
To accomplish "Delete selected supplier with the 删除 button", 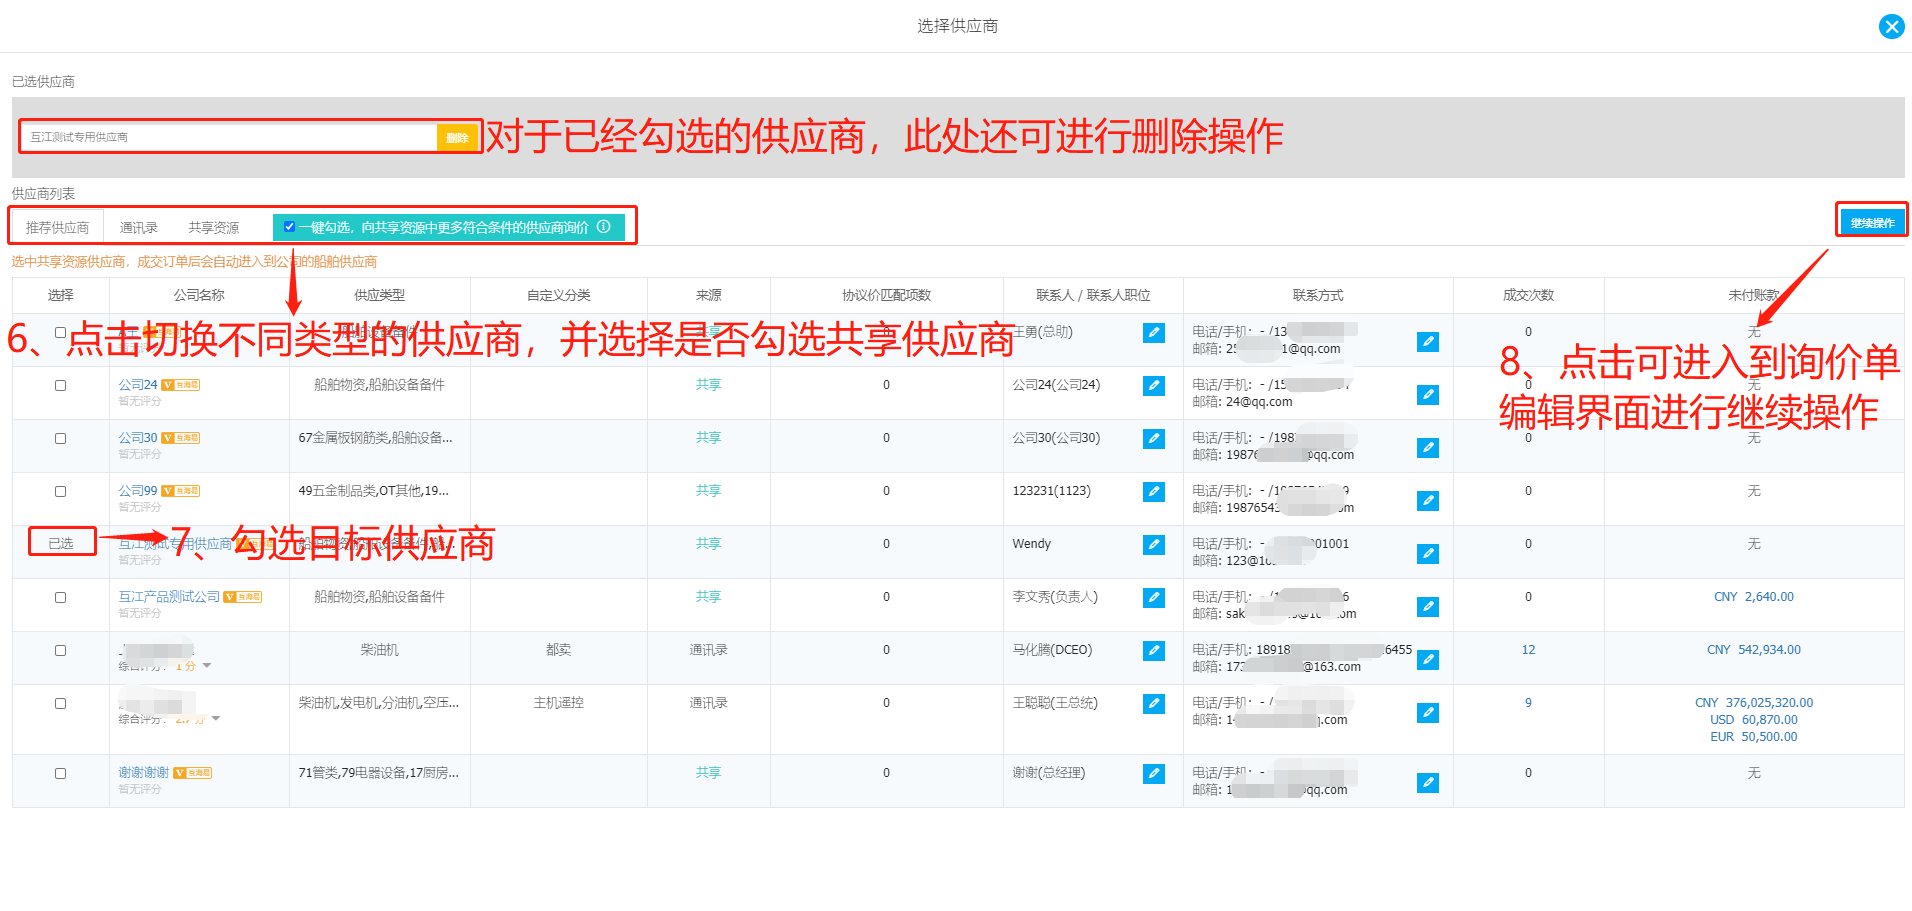I will pos(457,137).
